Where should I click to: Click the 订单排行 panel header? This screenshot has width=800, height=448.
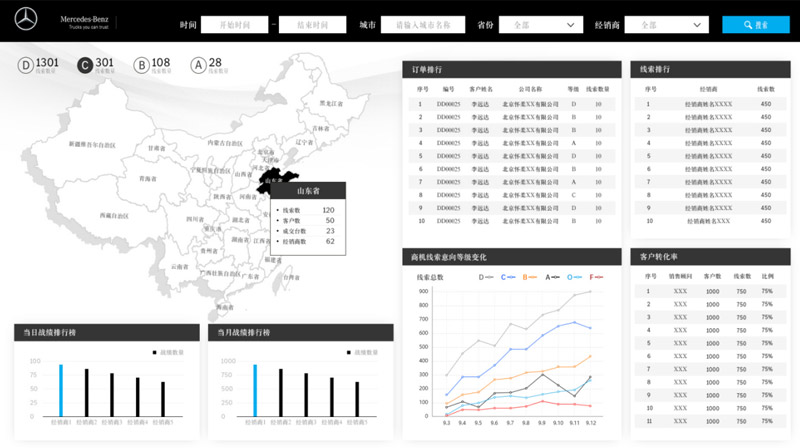pyautogui.click(x=510, y=70)
